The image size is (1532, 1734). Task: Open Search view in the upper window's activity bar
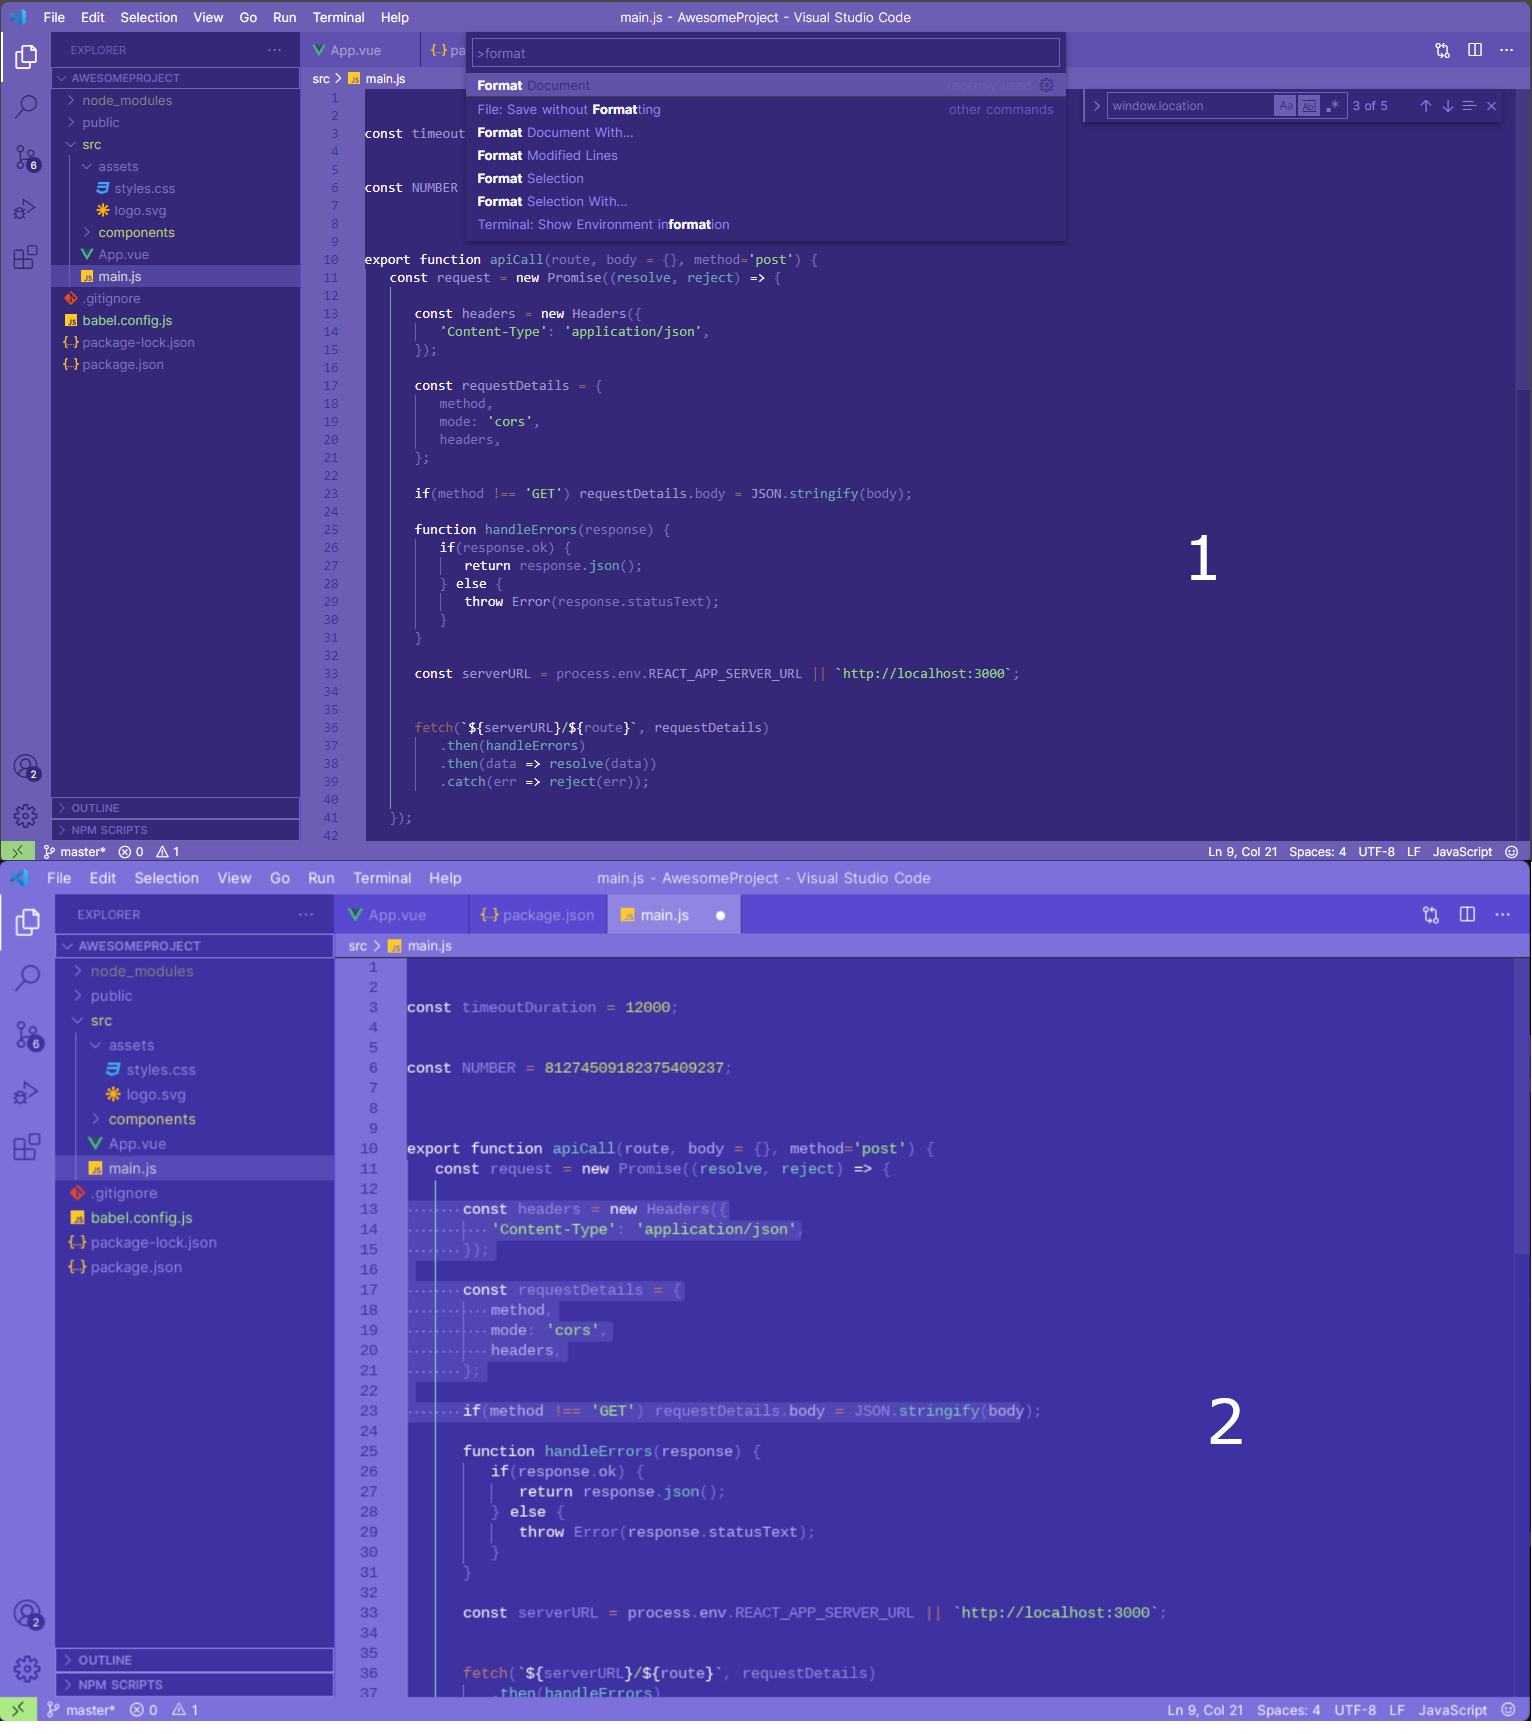26,106
